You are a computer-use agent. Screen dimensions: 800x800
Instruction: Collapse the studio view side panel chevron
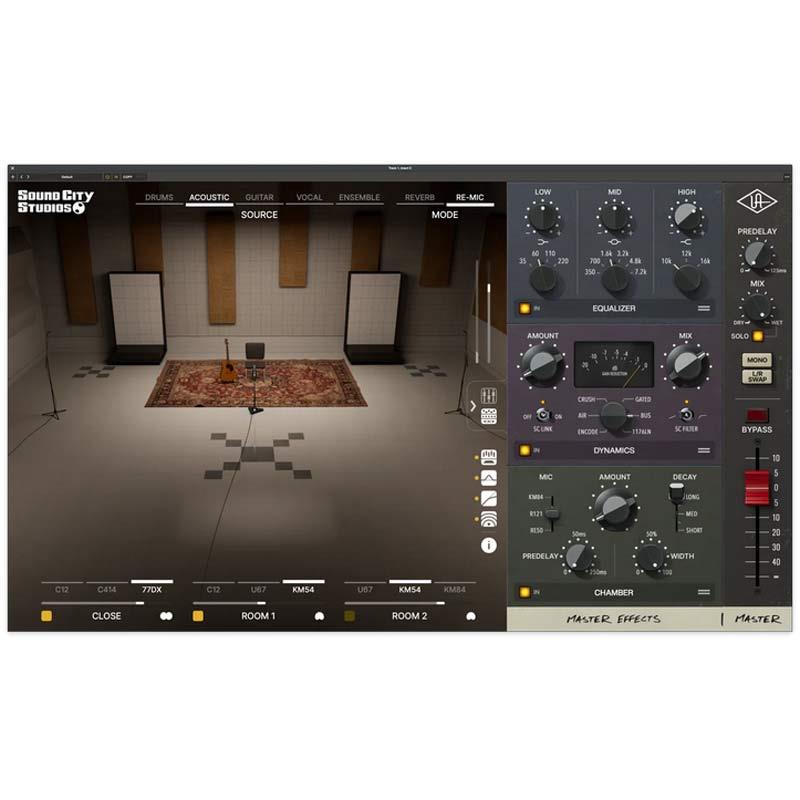474,404
